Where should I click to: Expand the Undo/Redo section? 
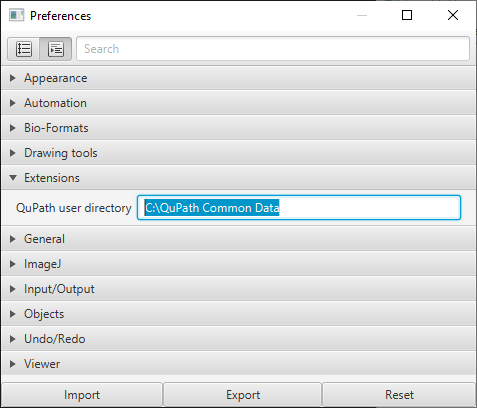[x=238, y=339]
